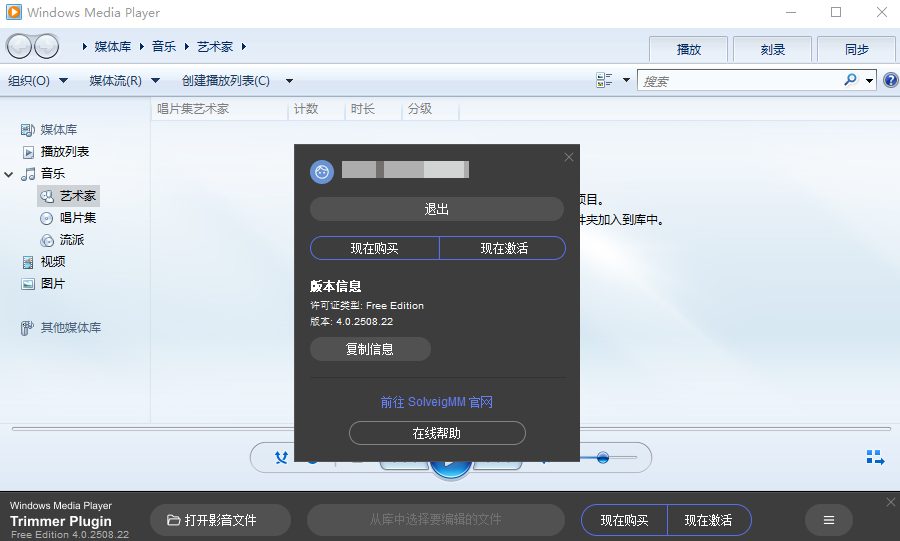Expand the search options dropdown arrow
The width and height of the screenshot is (900, 541).
[x=870, y=80]
